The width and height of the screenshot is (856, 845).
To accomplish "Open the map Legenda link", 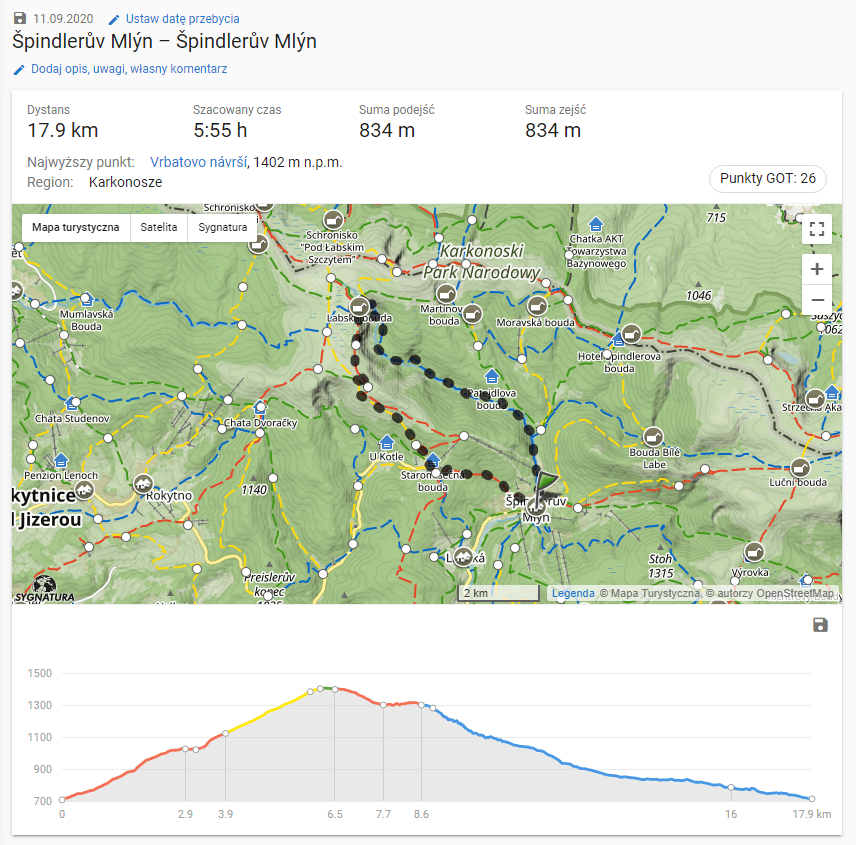I will point(573,593).
